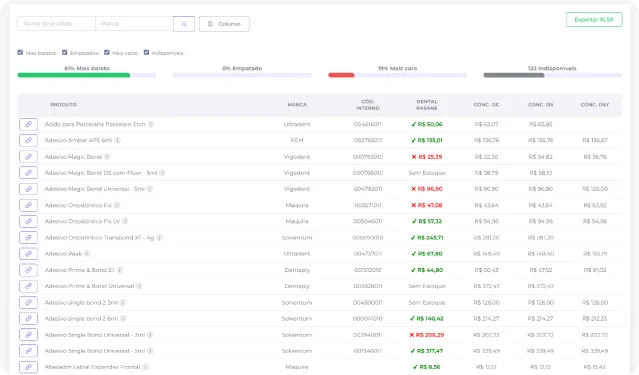Click the DENTAL PASANE column header
Viewport: 639px width, 375px height.
(x=427, y=105)
